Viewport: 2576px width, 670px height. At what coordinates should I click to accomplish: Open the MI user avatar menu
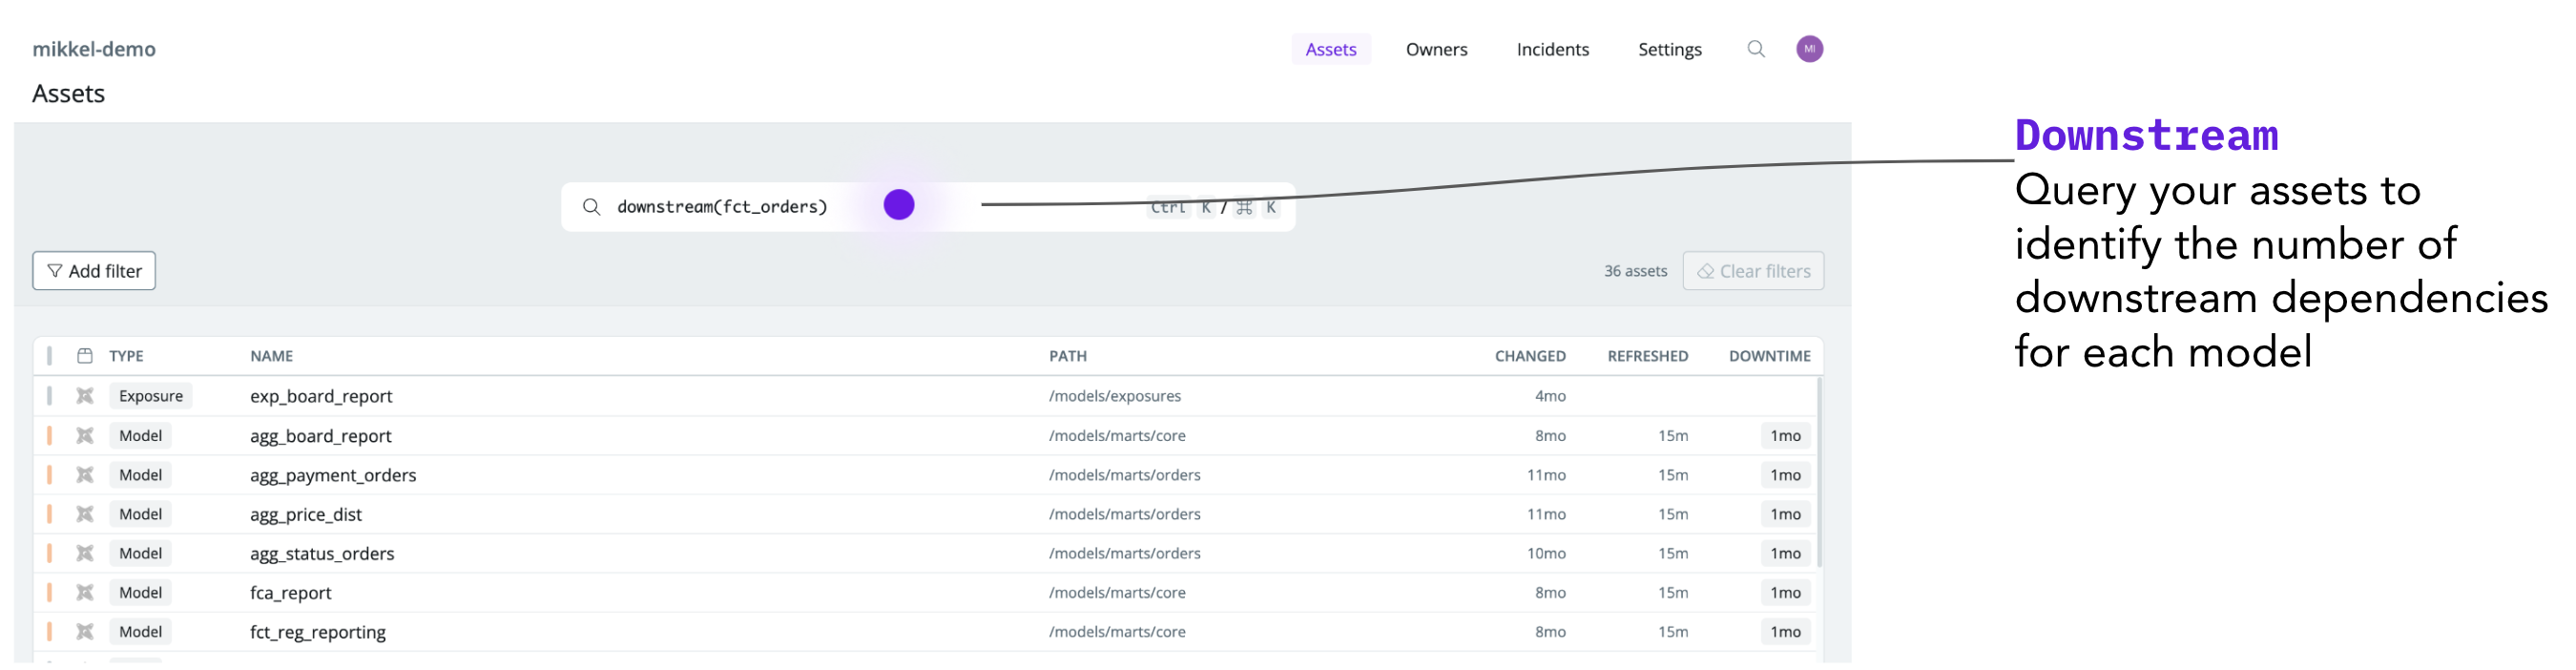point(1809,49)
